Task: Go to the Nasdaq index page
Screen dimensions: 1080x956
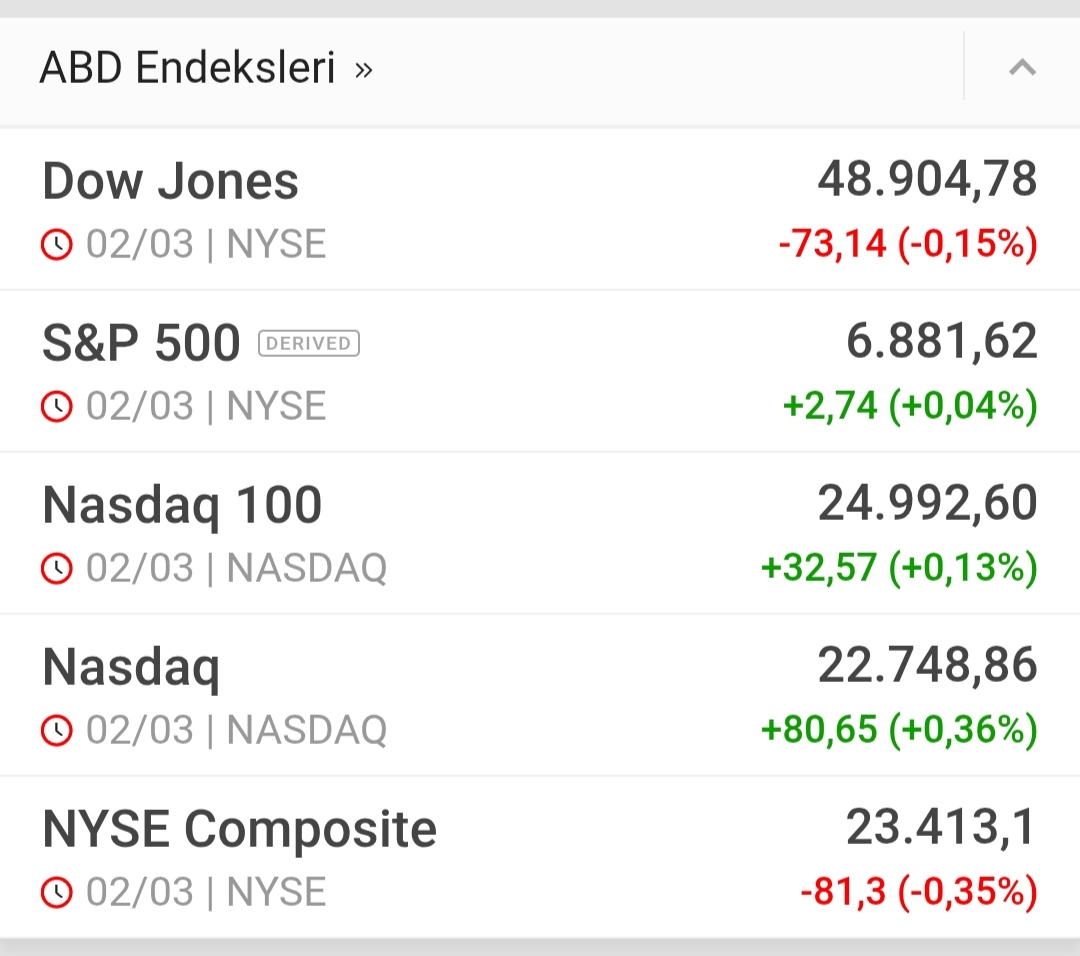Action: [x=131, y=667]
